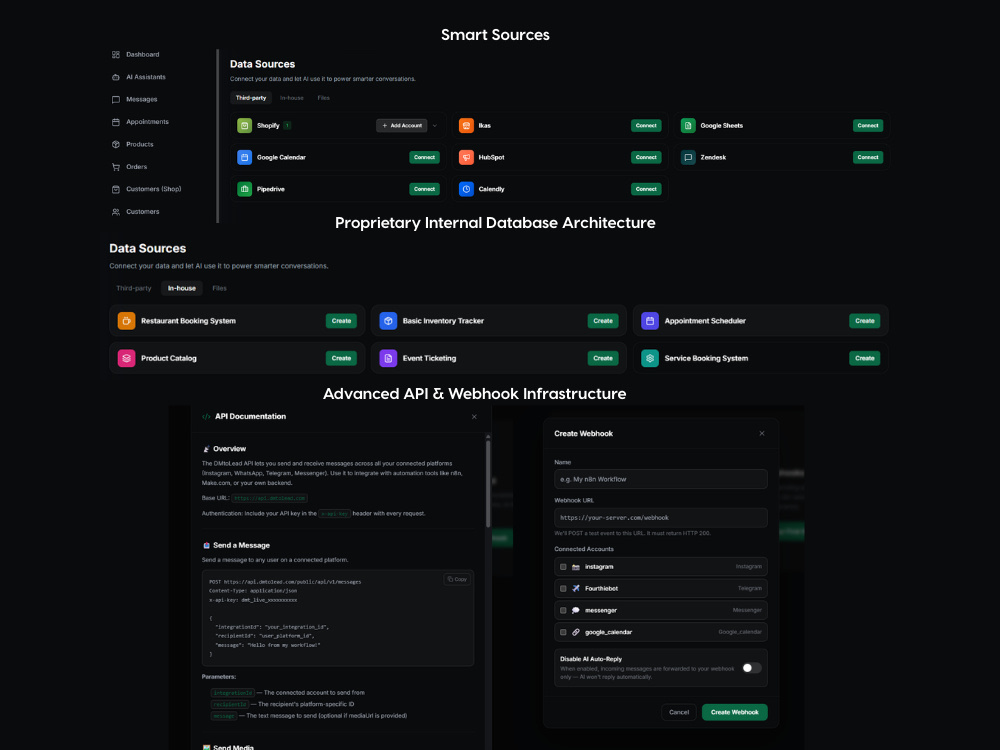Screen dimensions: 1000x750
Task: Create Restaurant Booking System
Action: coord(341,321)
